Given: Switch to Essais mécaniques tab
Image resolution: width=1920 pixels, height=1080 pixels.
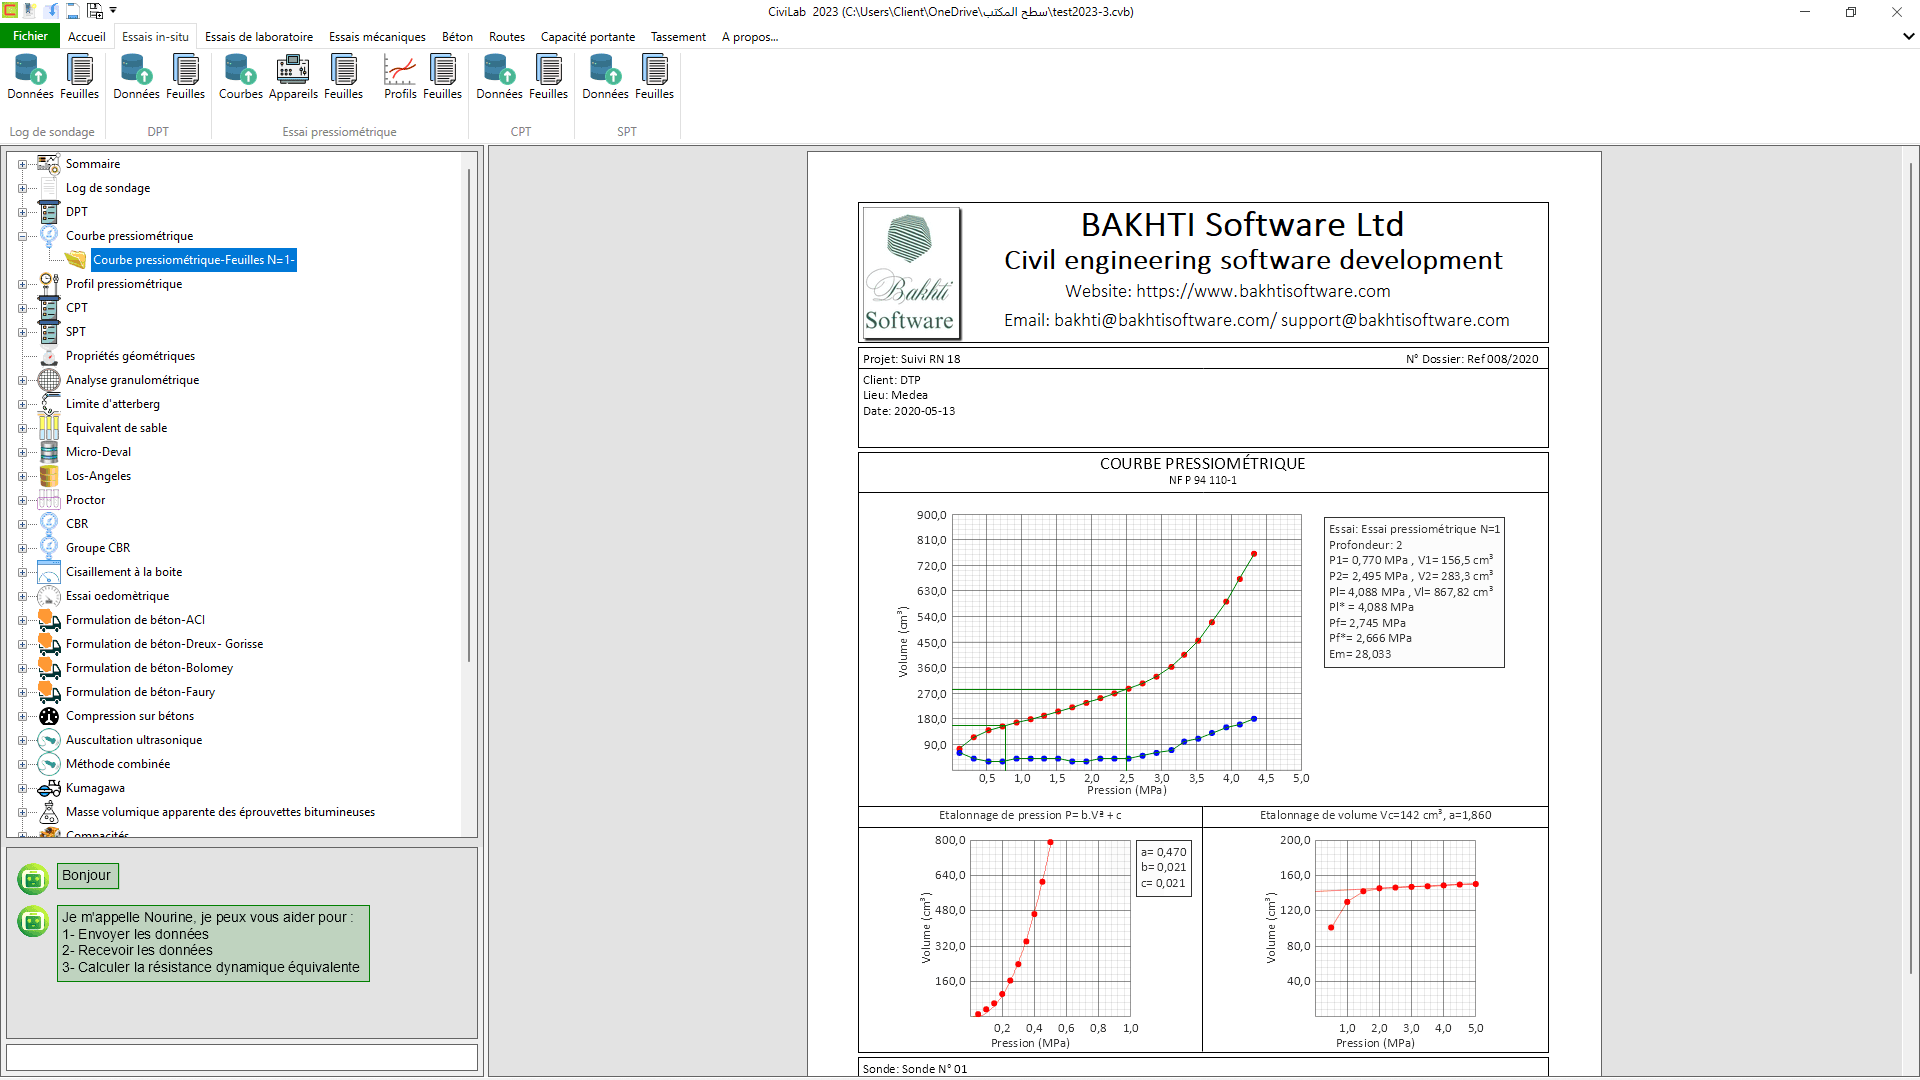Looking at the screenshot, I should pyautogui.click(x=377, y=37).
